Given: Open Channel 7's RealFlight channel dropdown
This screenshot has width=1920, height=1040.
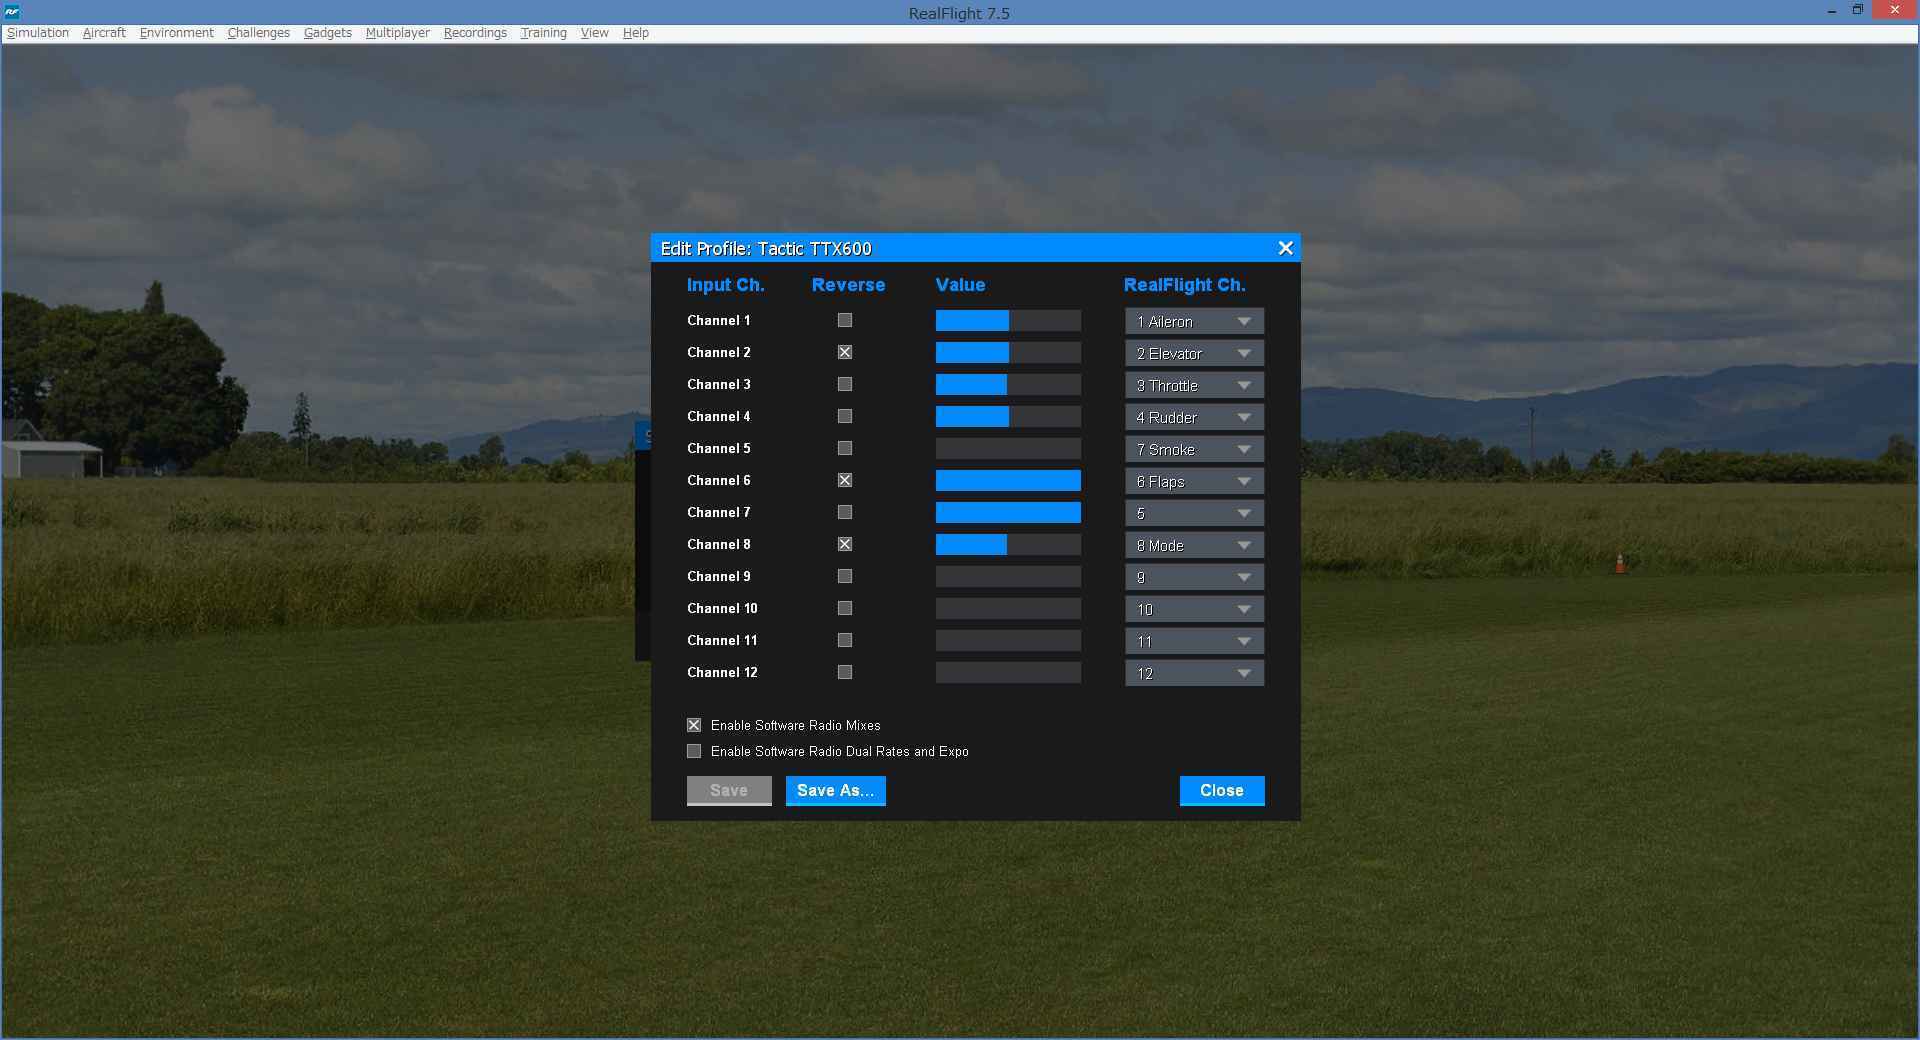Looking at the screenshot, I should coord(1194,513).
